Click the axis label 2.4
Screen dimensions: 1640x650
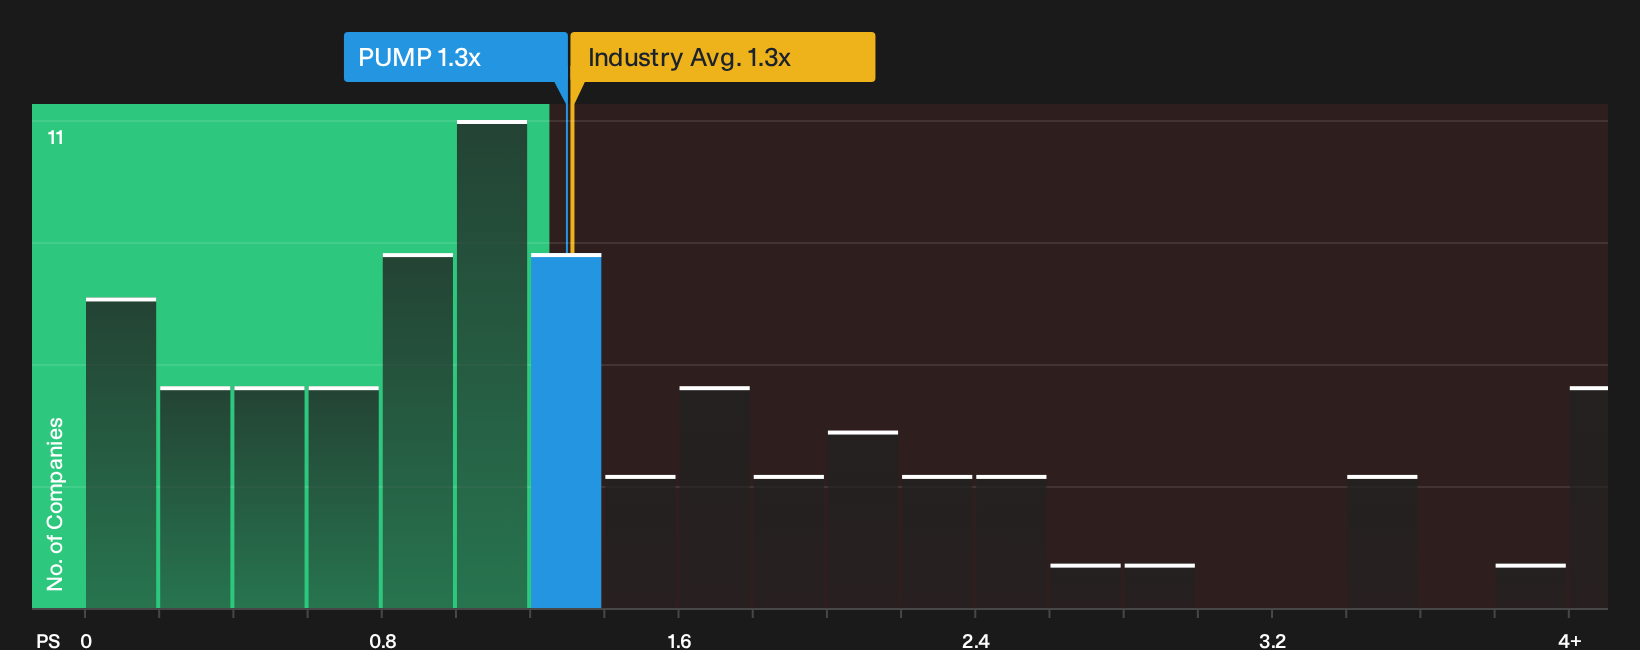coord(976,640)
